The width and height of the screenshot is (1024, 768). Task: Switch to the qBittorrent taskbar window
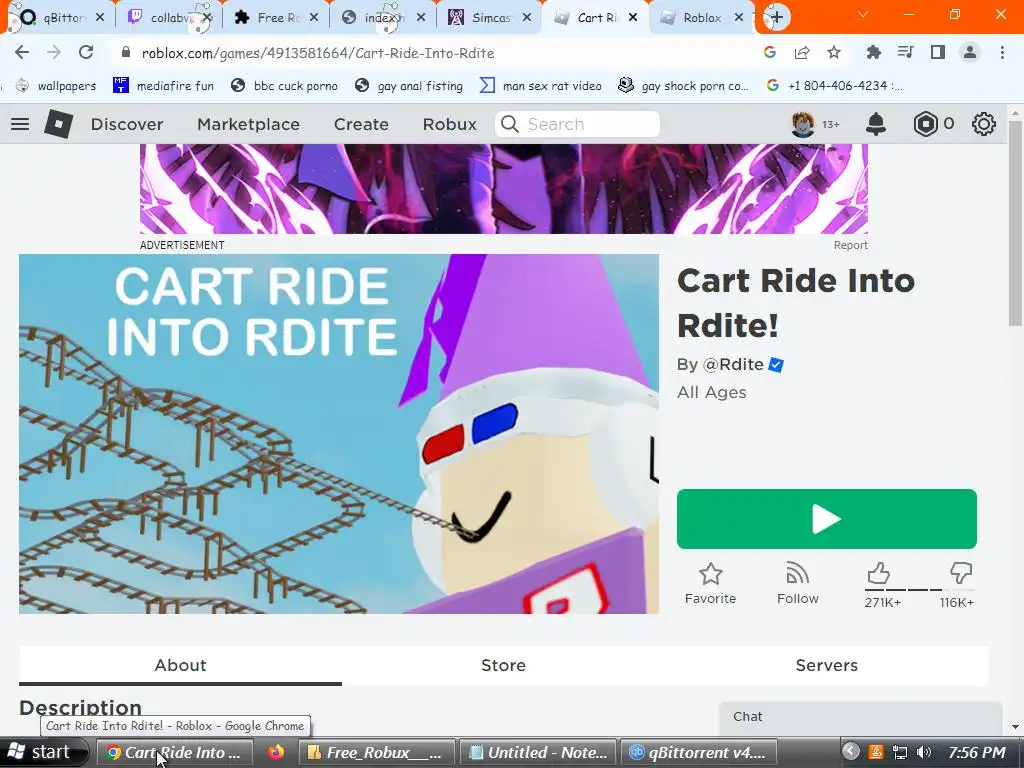[x=699, y=752]
